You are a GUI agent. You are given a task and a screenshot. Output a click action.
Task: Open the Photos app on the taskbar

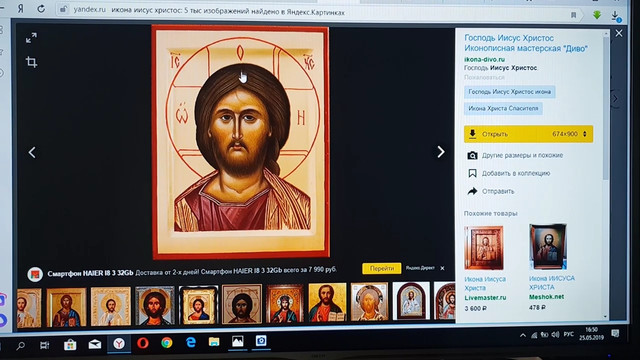[238, 341]
